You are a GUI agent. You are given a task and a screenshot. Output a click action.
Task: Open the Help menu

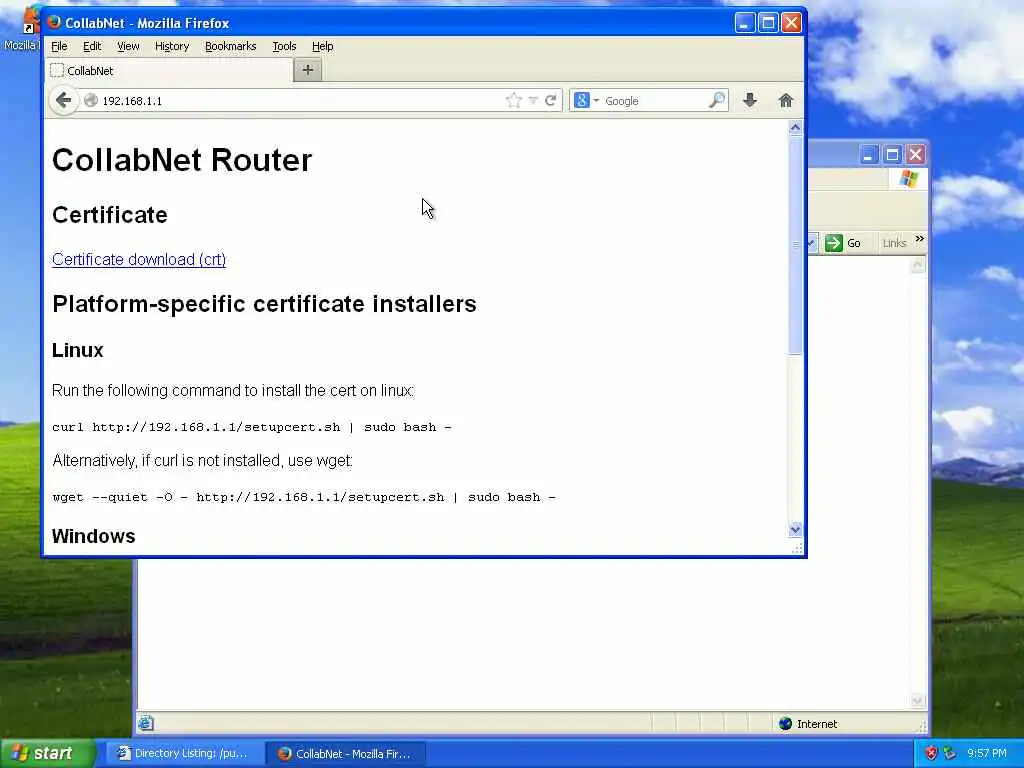tap(323, 46)
